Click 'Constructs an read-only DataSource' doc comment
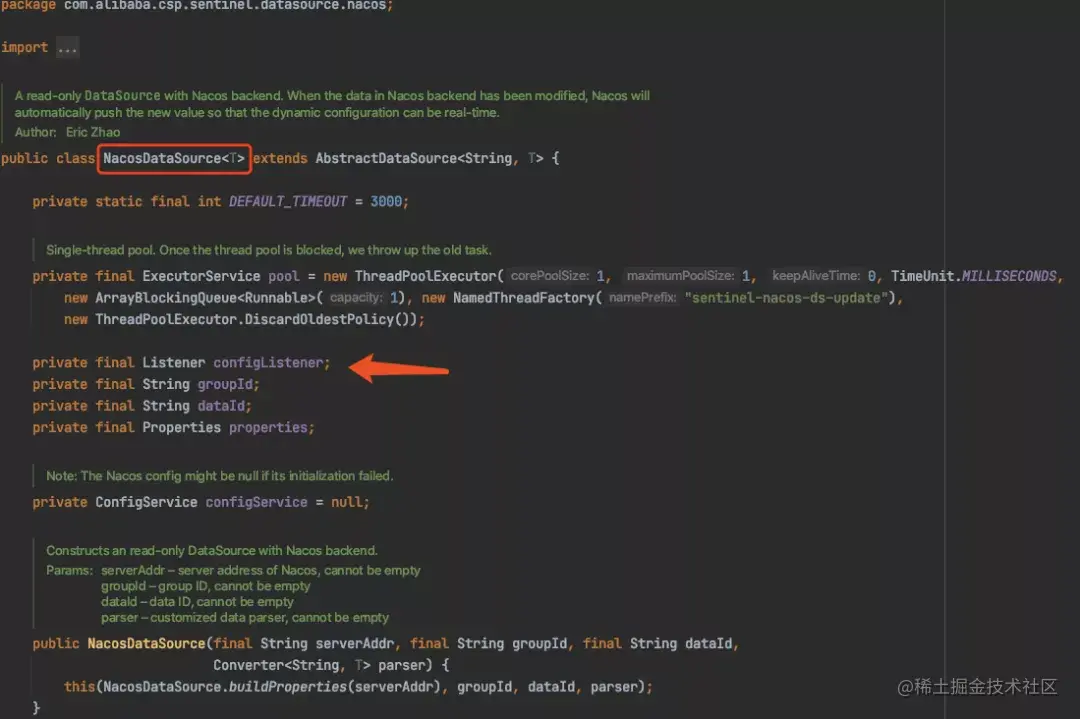The width and height of the screenshot is (1080, 719). 211,551
